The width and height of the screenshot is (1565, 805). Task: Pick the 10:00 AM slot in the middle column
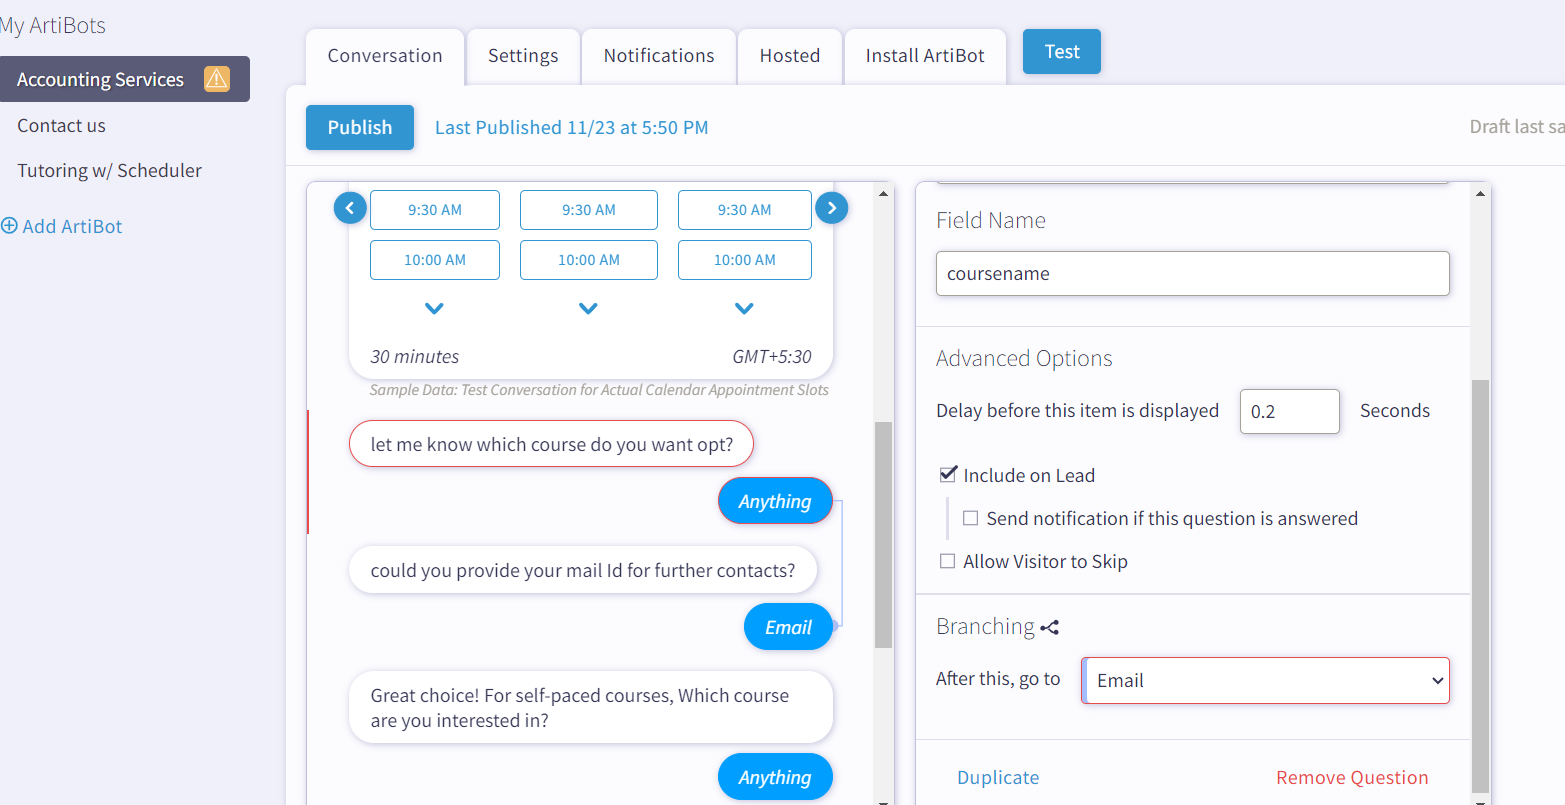589,260
